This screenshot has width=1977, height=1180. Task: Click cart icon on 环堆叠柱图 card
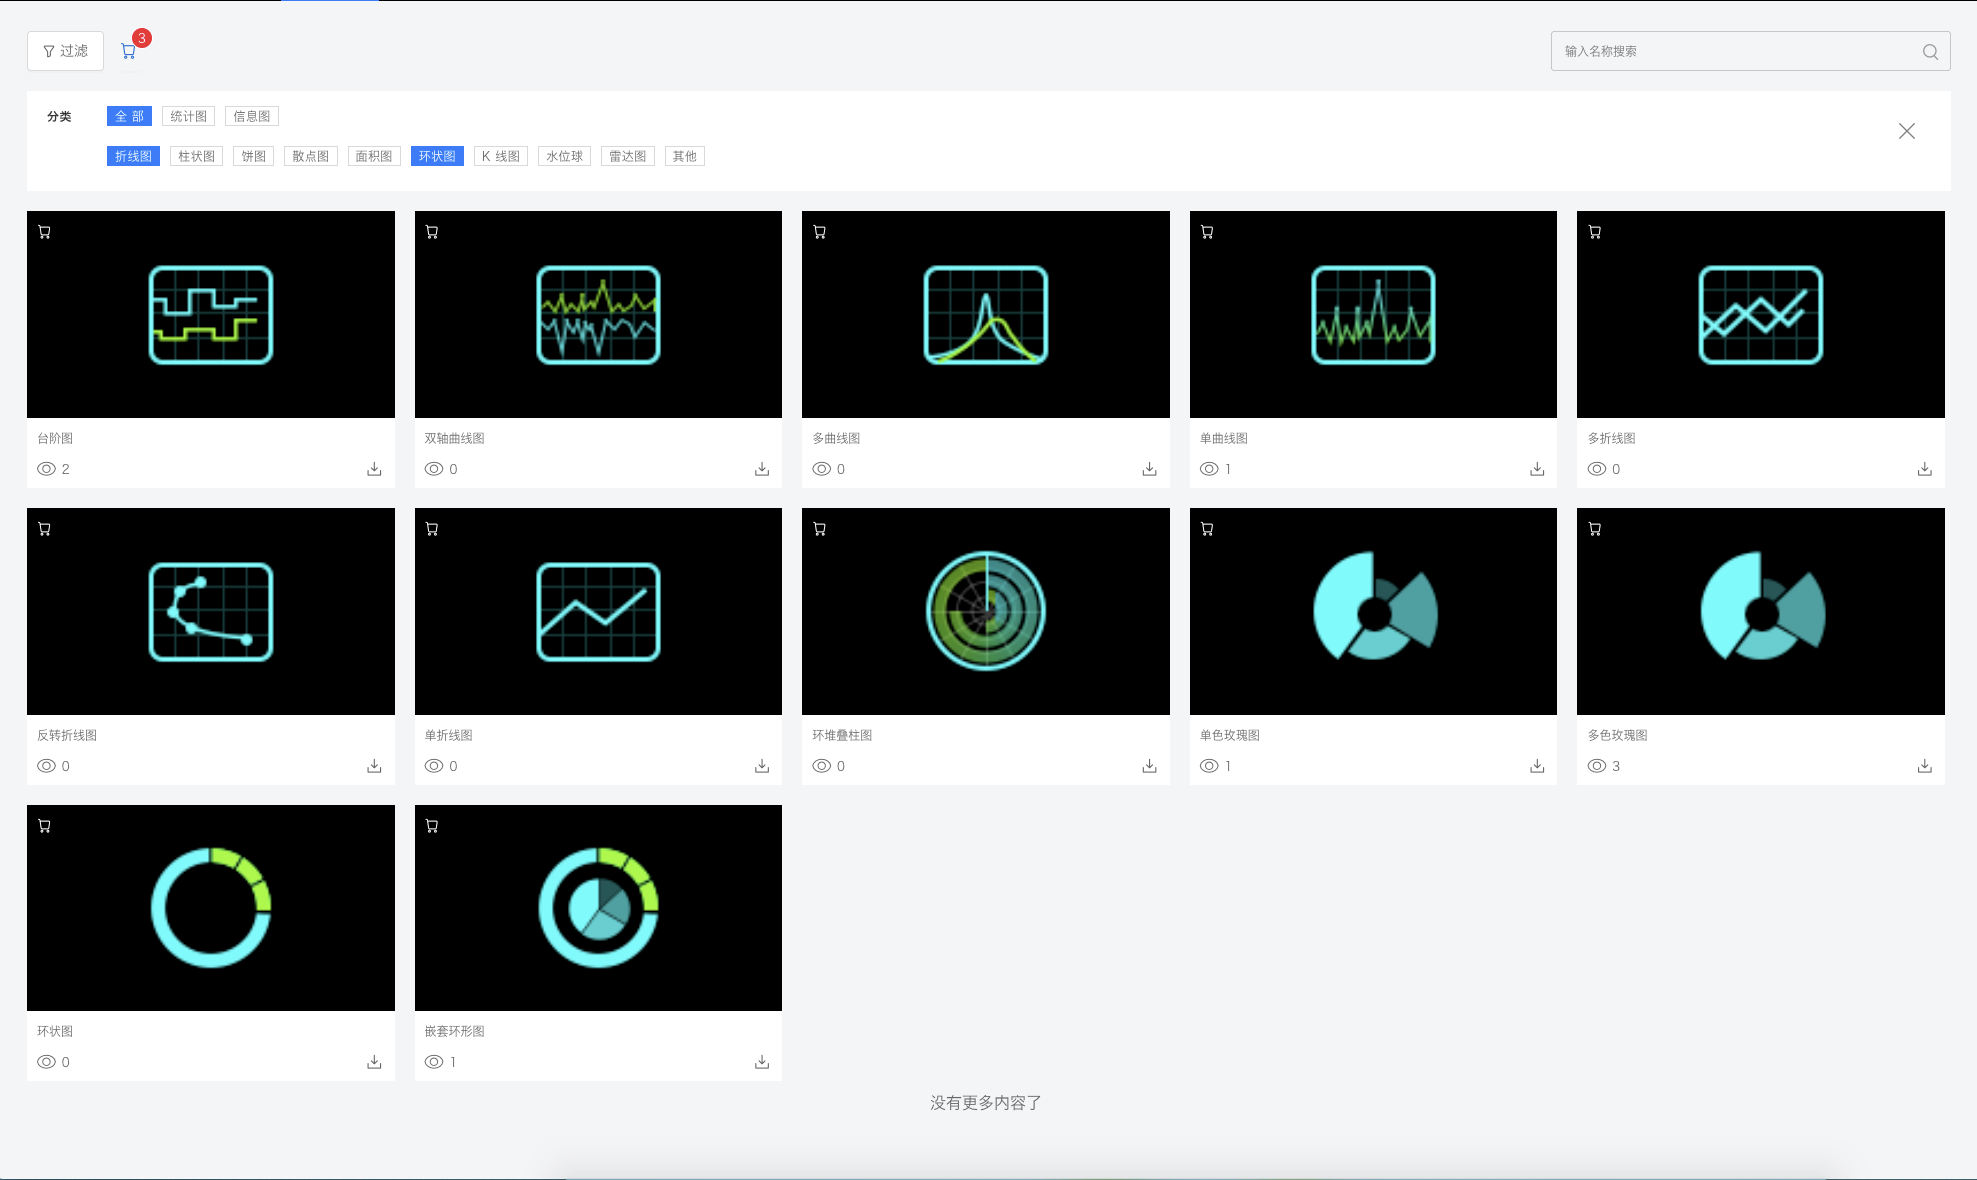pos(820,529)
